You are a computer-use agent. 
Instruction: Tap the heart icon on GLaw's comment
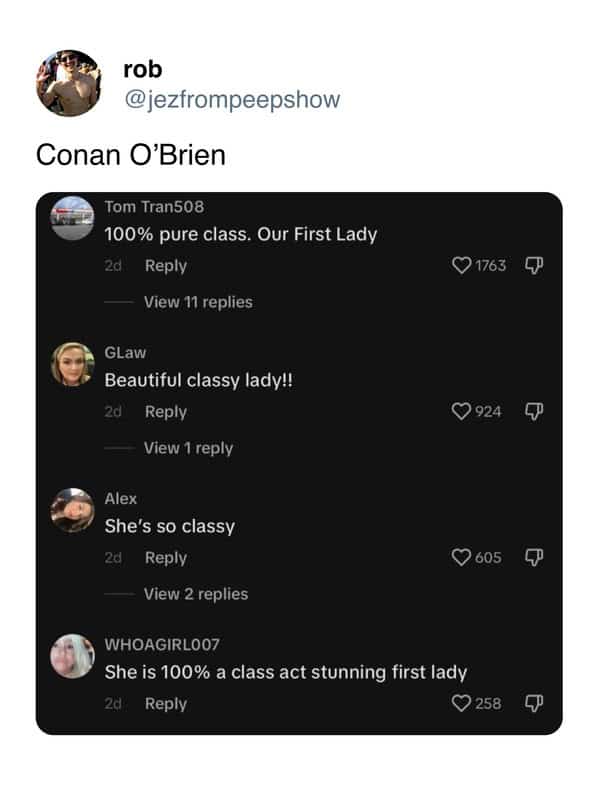point(461,412)
